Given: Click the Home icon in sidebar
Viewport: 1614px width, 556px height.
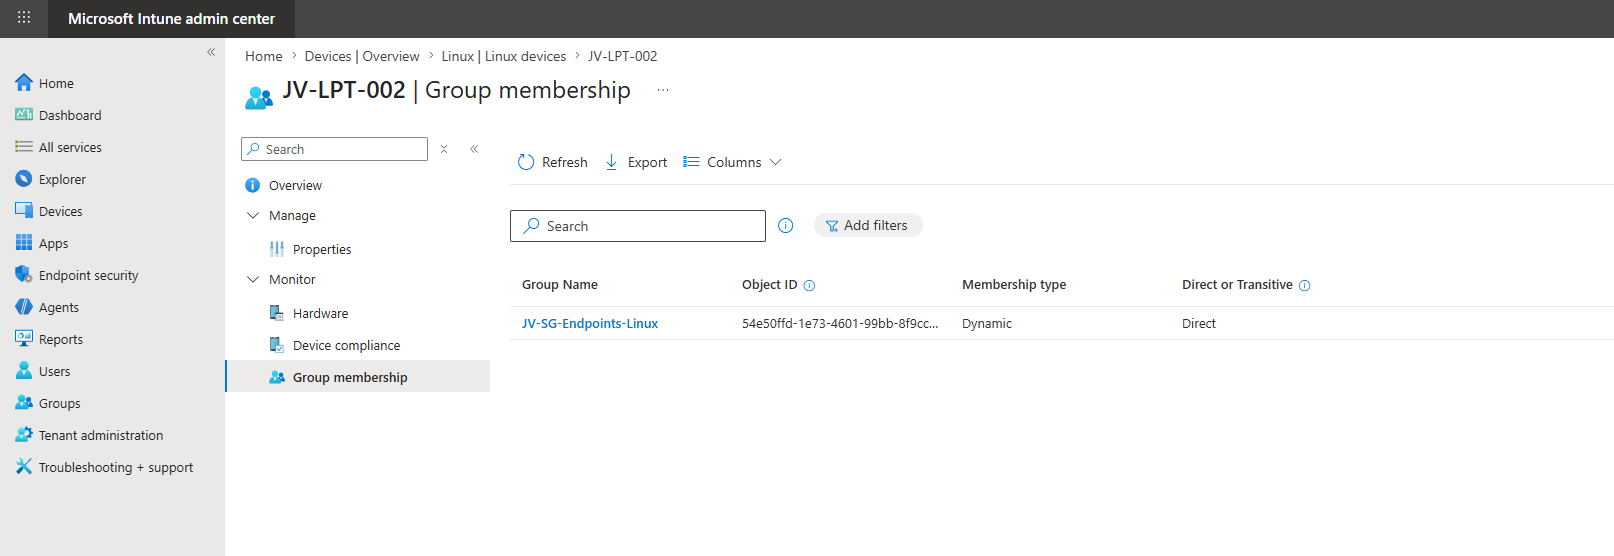Looking at the screenshot, I should (24, 83).
